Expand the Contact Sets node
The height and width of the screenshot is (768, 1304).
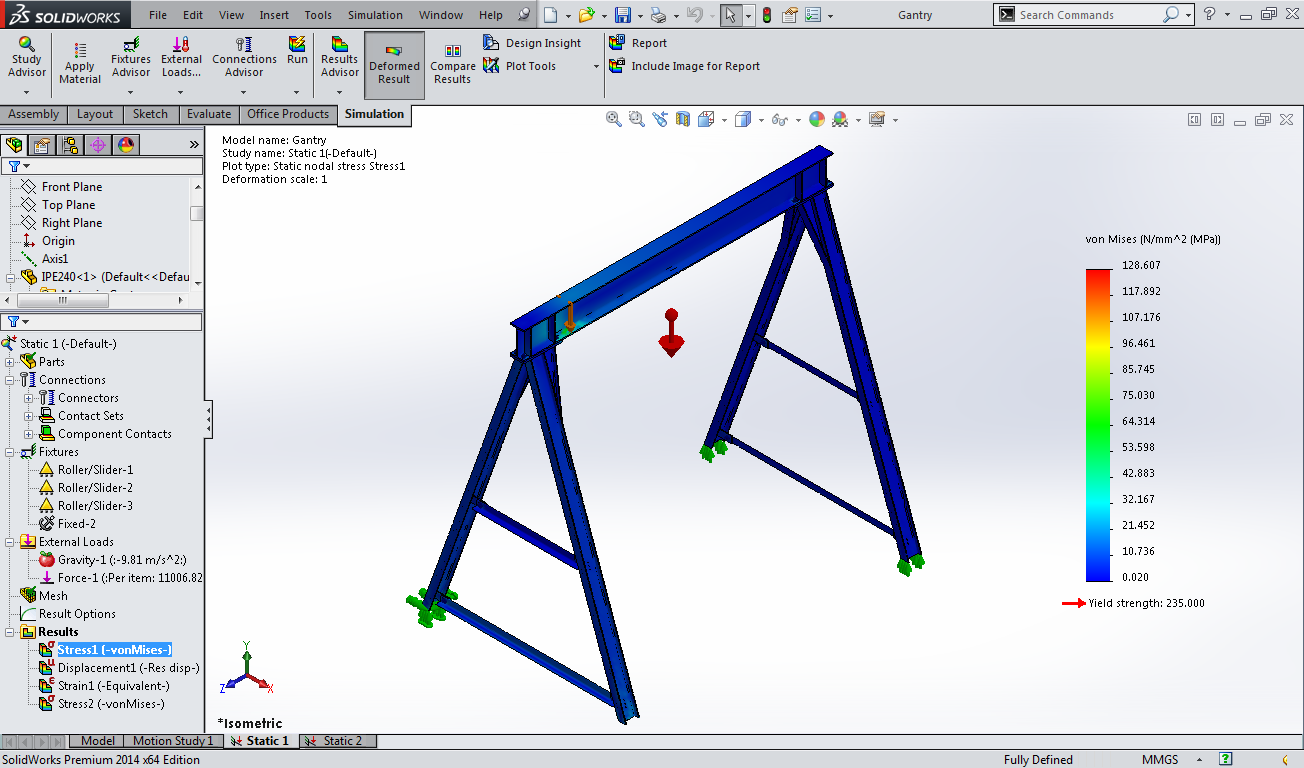(28, 416)
